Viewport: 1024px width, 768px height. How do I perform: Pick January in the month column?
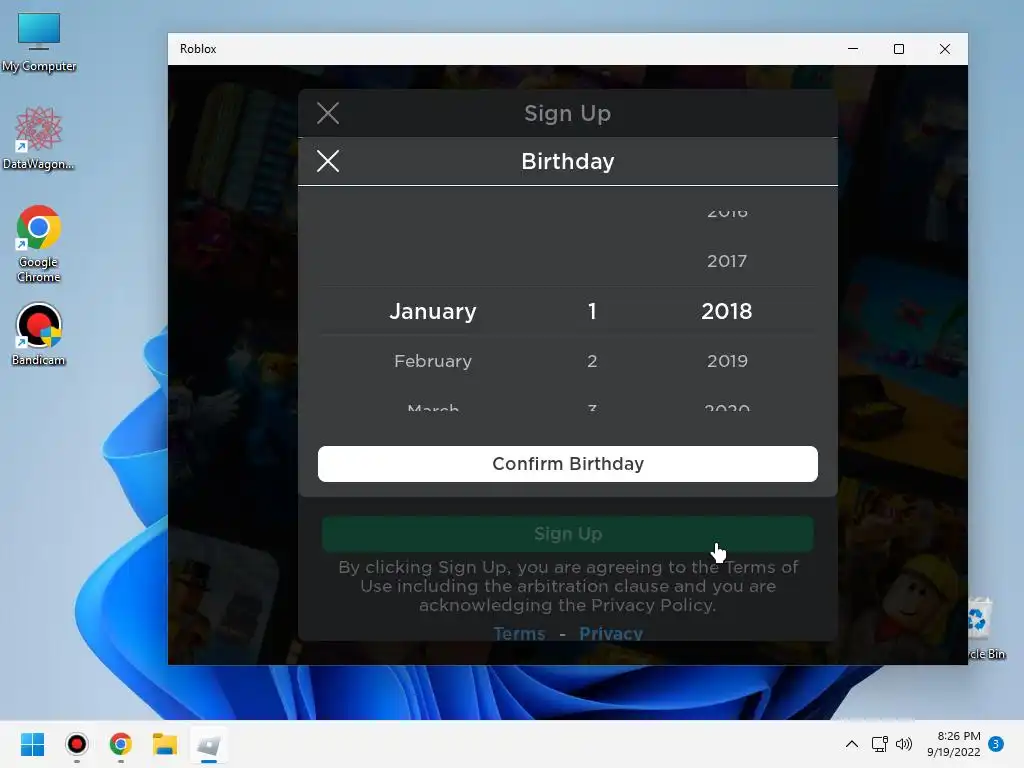tap(433, 312)
